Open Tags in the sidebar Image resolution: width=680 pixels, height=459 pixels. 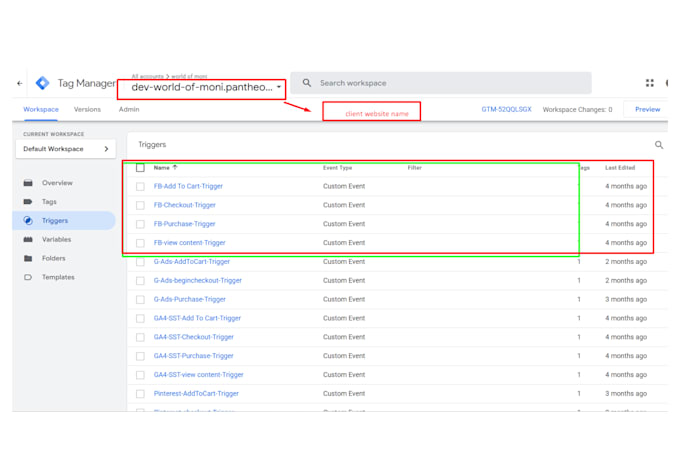[49, 202]
